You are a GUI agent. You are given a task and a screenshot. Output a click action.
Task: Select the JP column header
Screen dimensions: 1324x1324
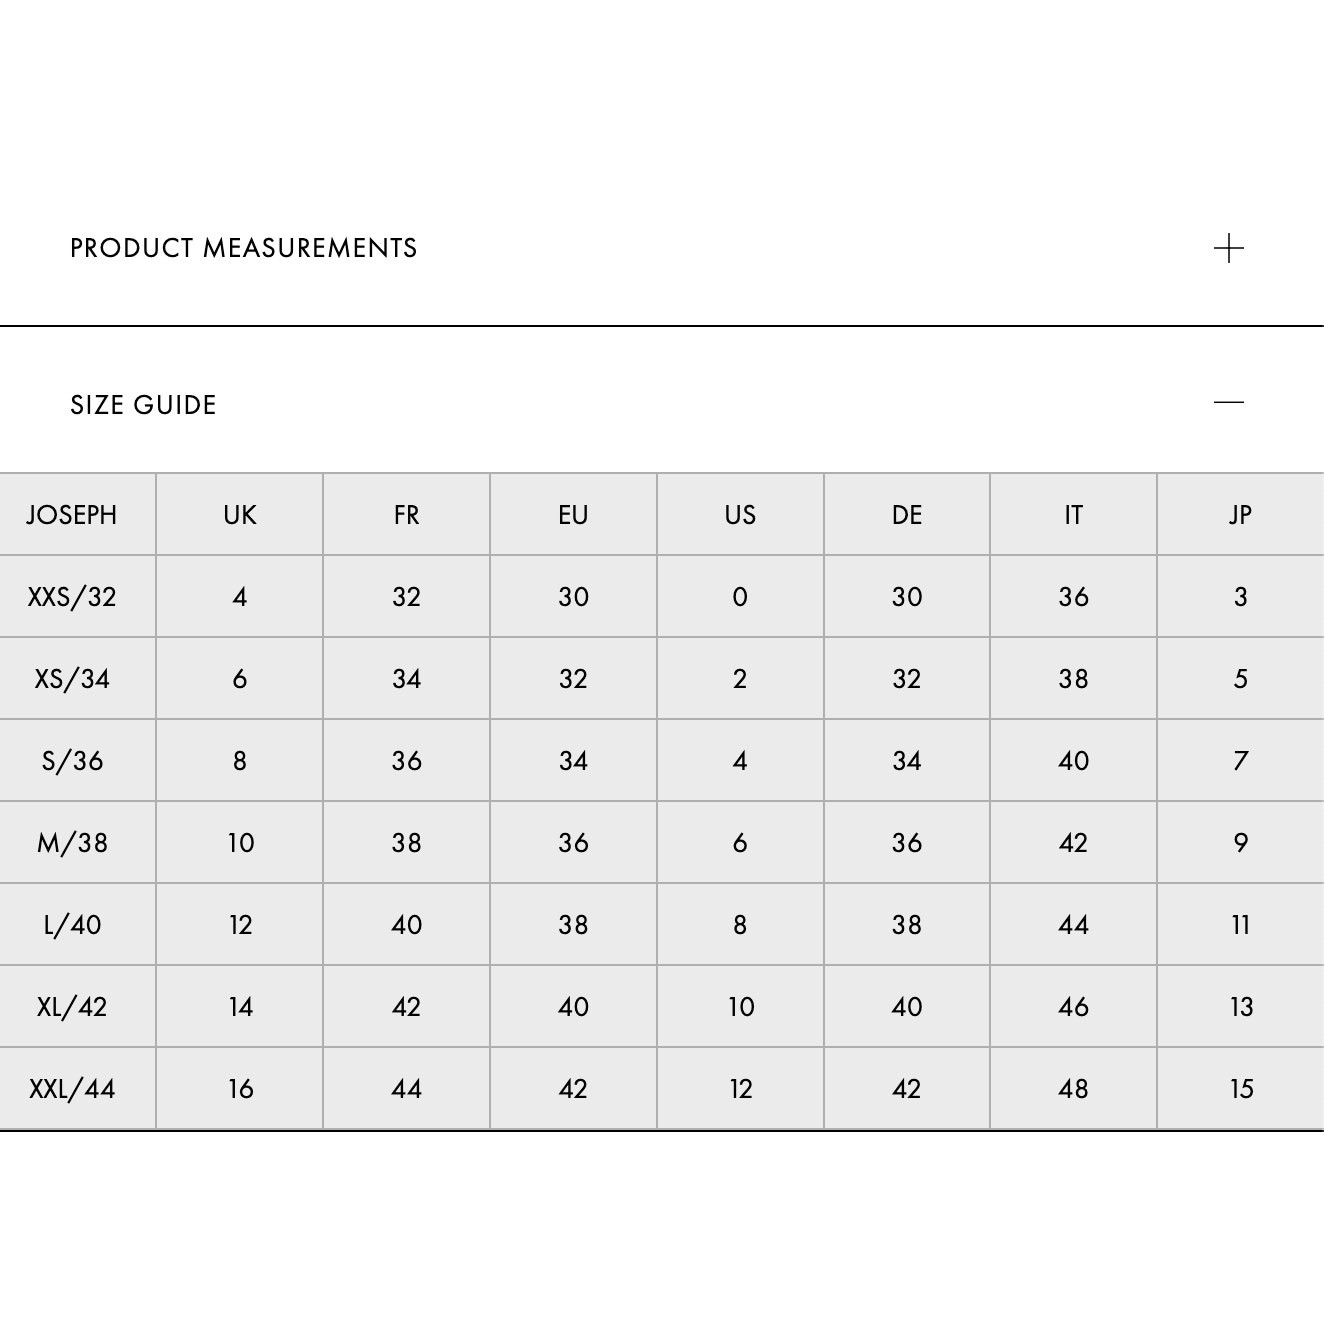[1240, 515]
